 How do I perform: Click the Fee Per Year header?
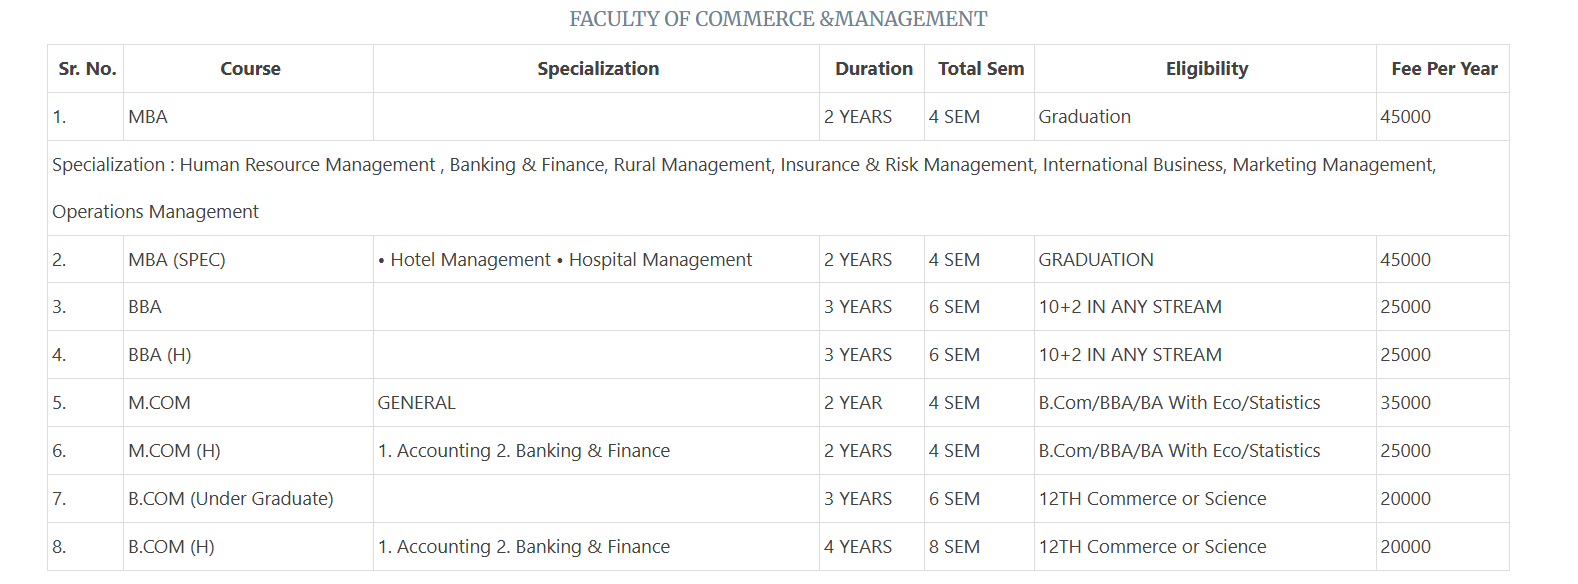point(1443,69)
